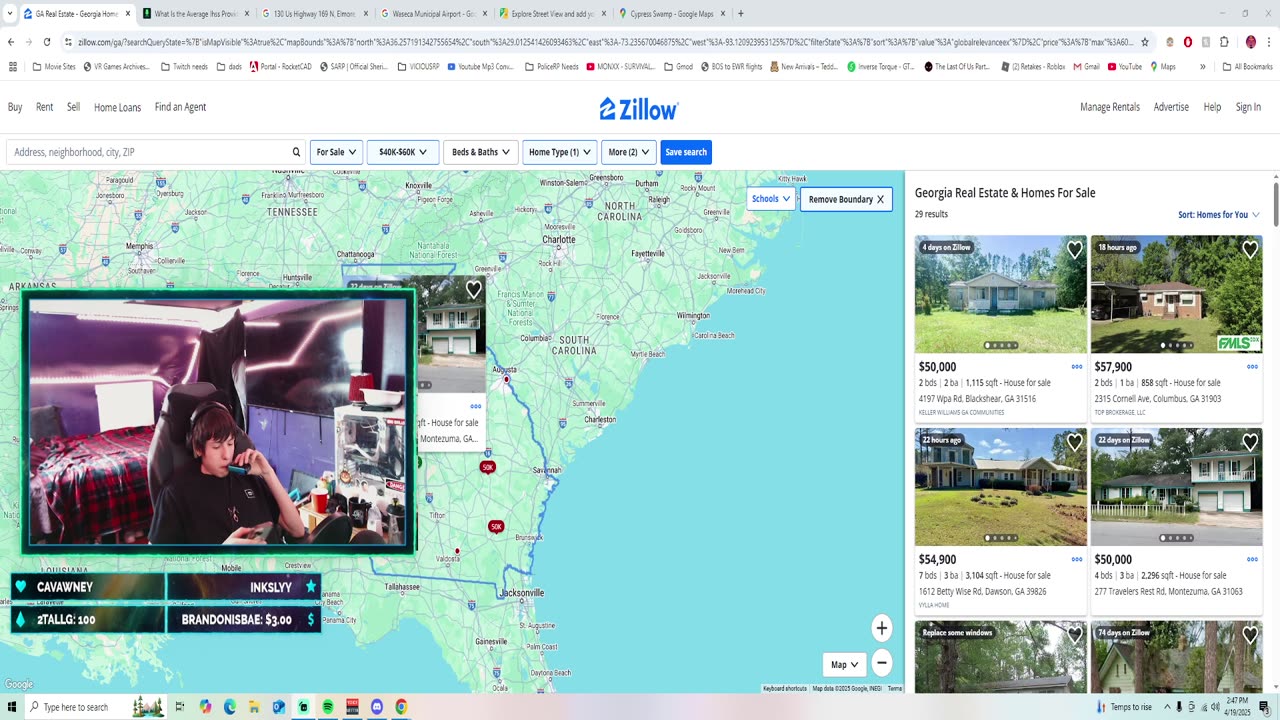The width and height of the screenshot is (1280, 720).
Task: Open the Find an Agent menu
Action: click(181, 107)
